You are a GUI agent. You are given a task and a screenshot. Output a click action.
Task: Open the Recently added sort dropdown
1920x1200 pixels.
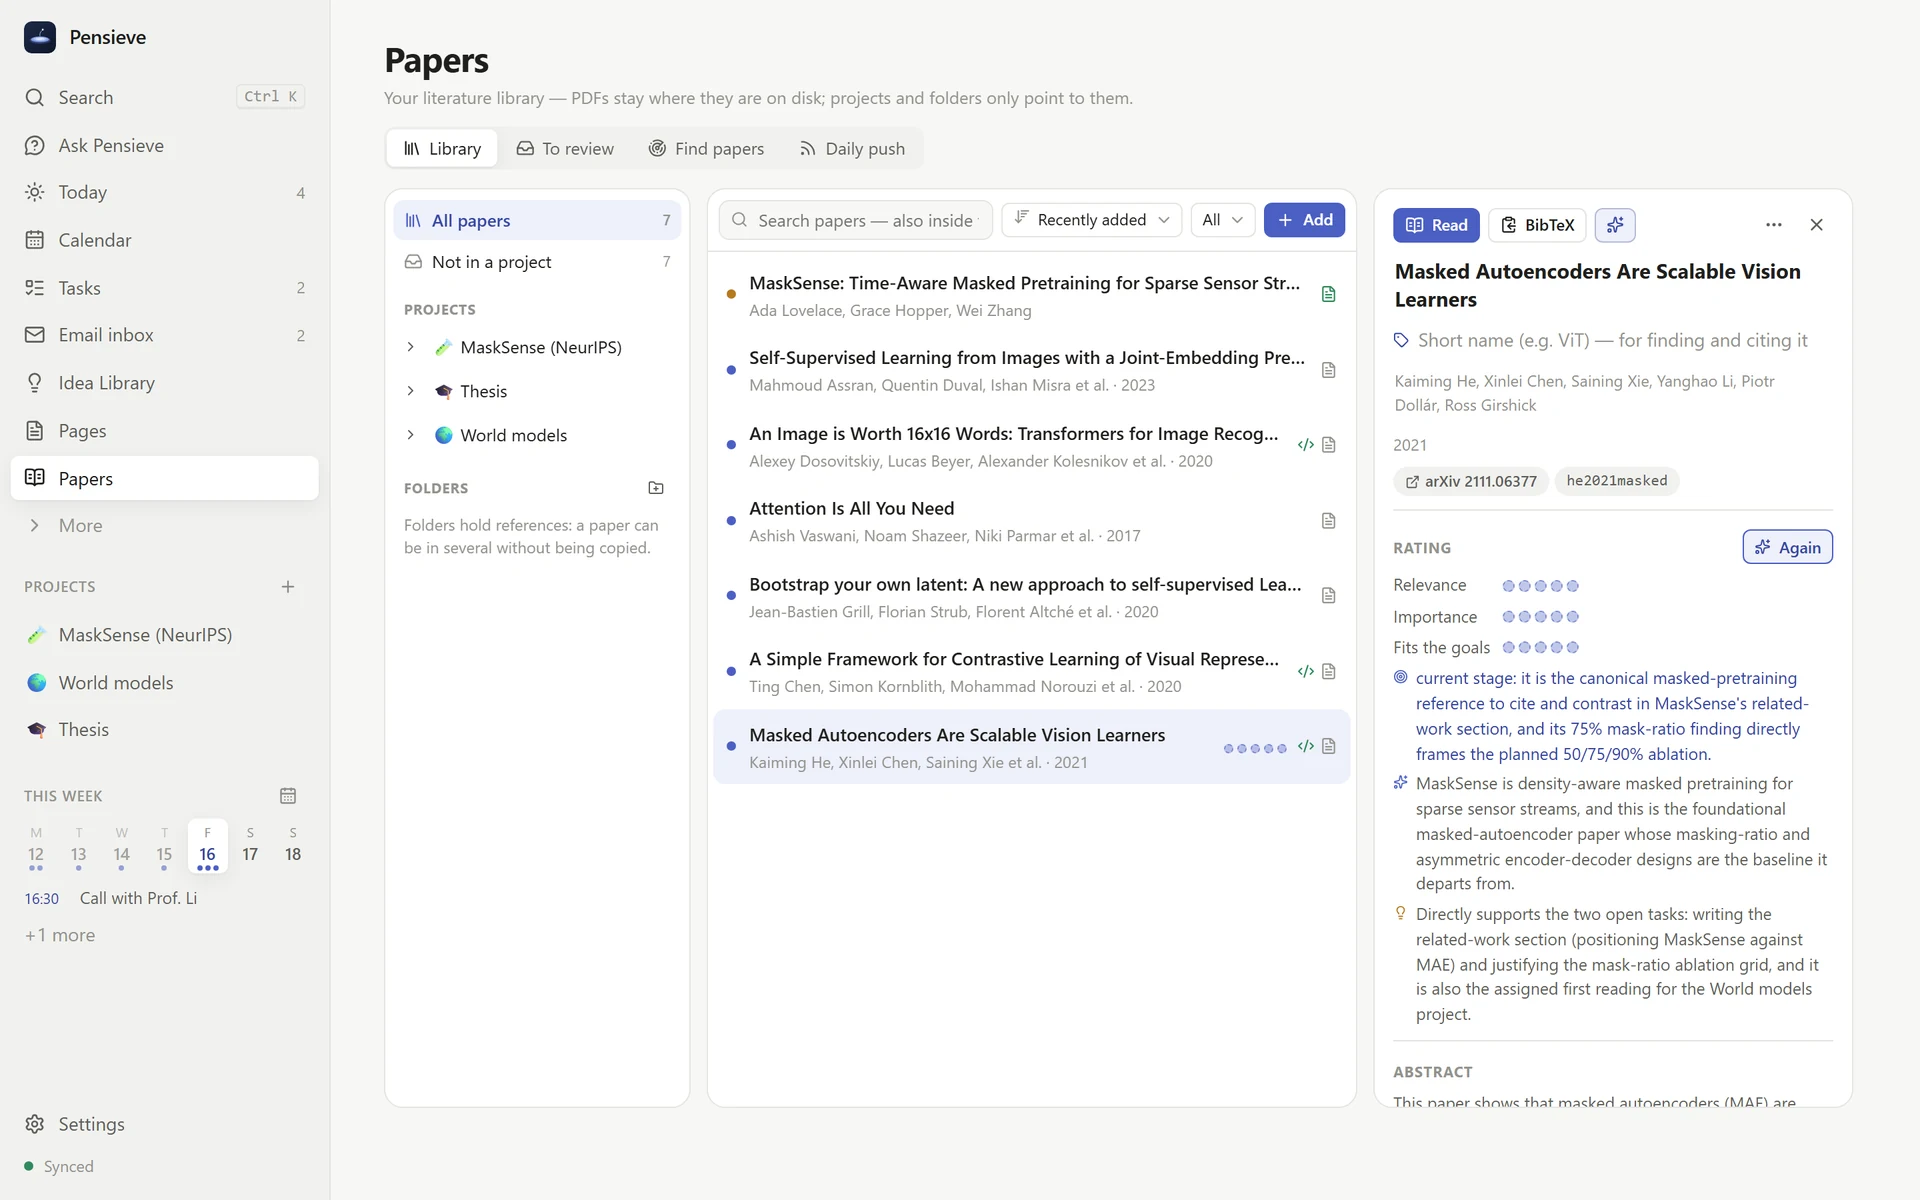[x=1091, y=220]
